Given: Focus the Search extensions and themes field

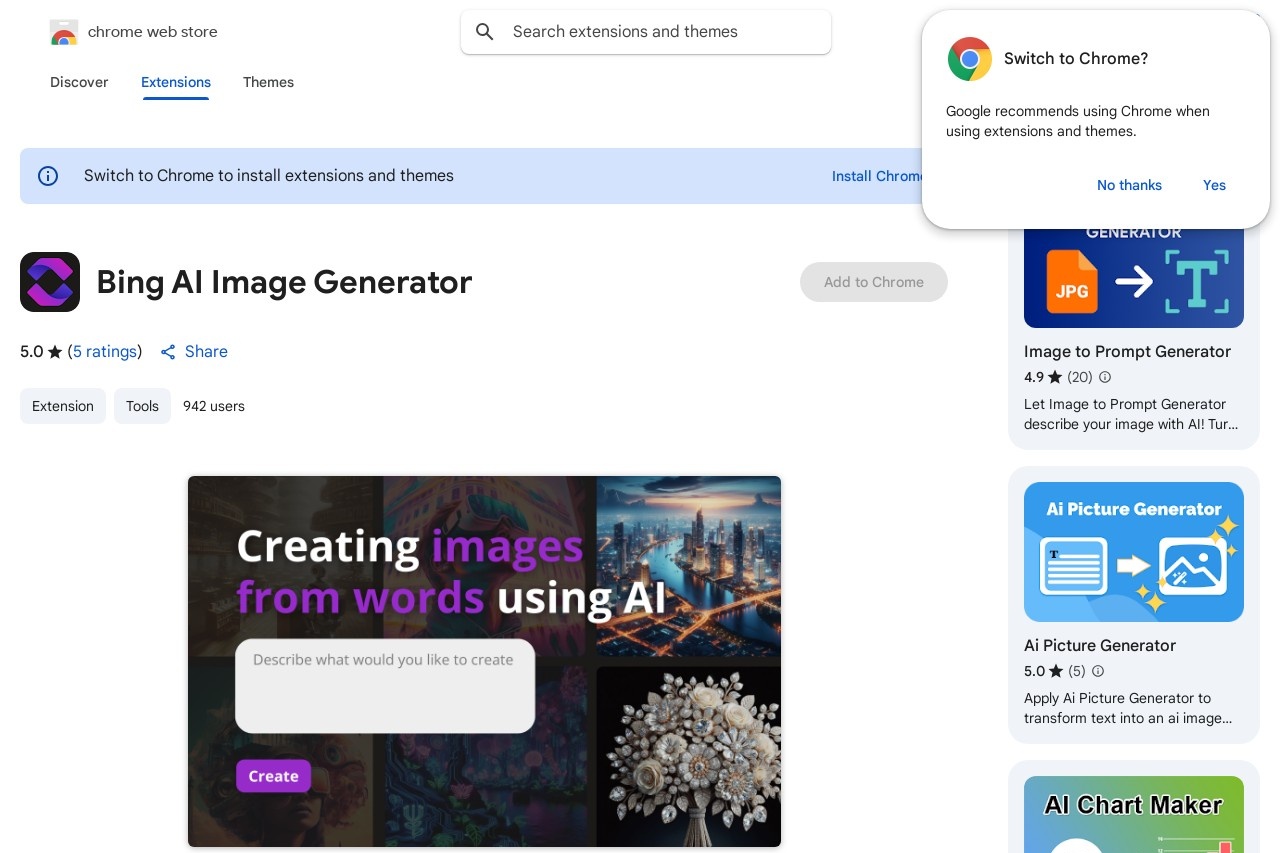Looking at the screenshot, I should click(646, 32).
